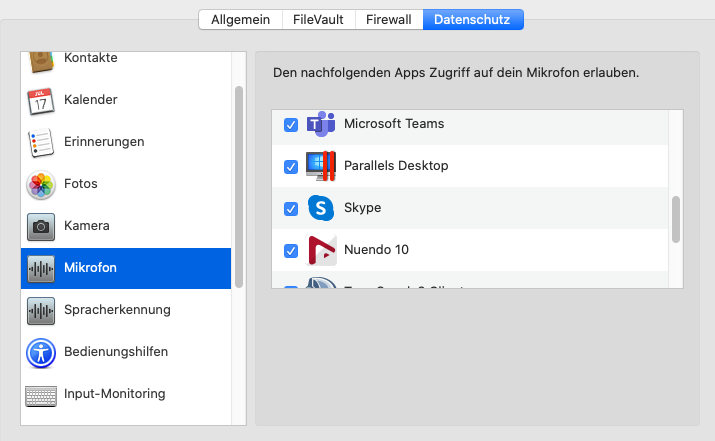Select Bedienungshilfen in the sidebar

[x=126, y=352]
